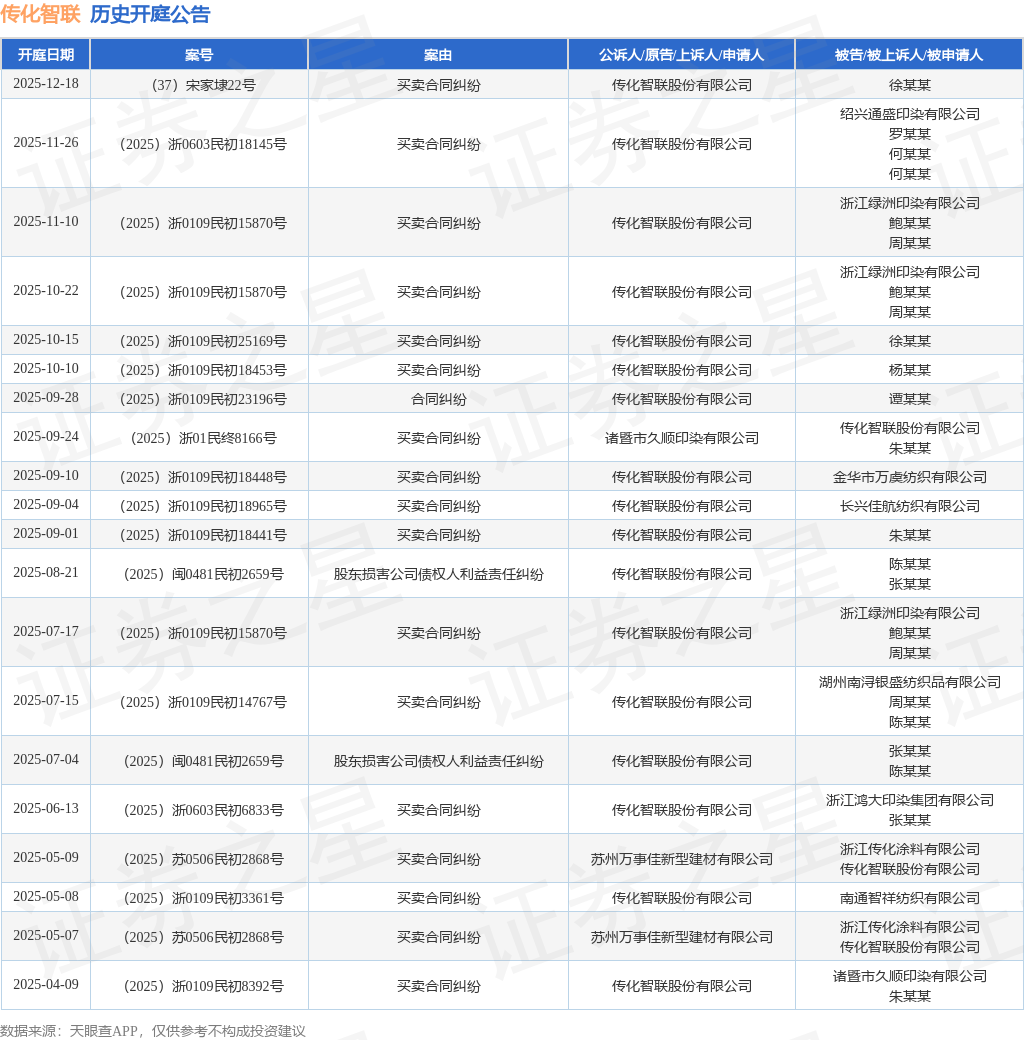Click defendant 罗某某
Screen dimensions: 1024x1040
(x=910, y=134)
